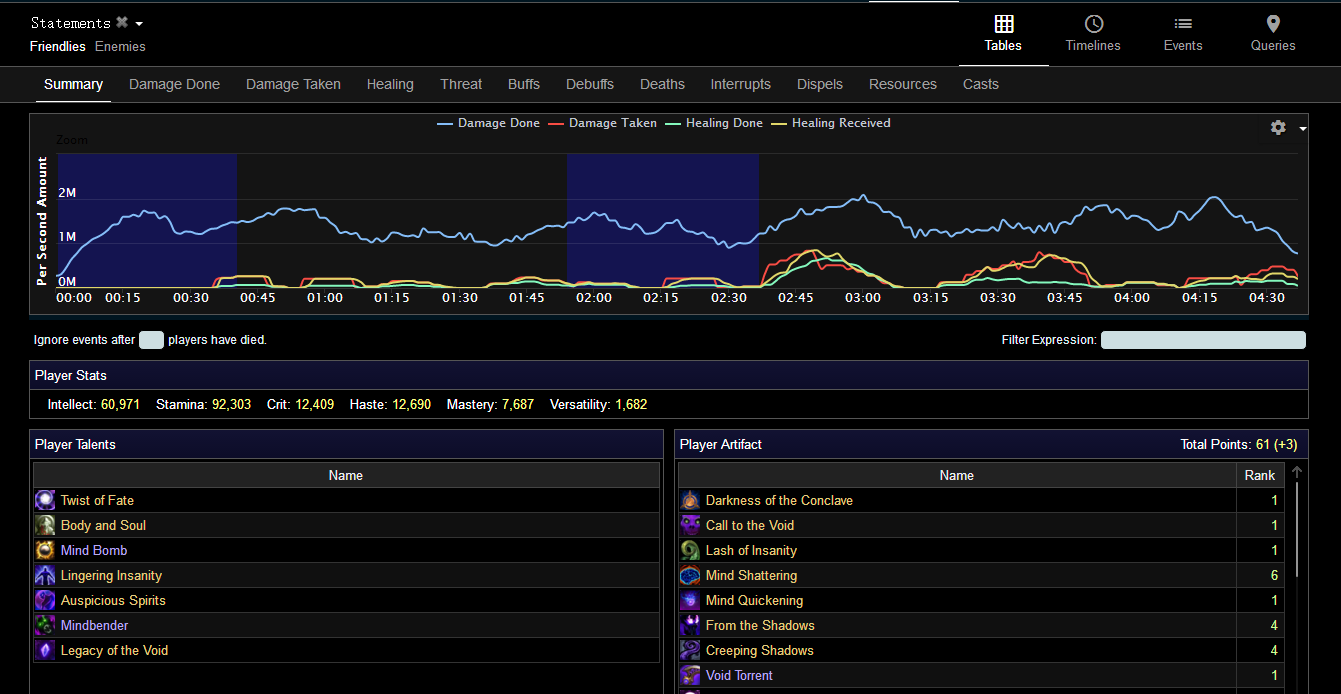Open the Void Torrent artifact link
Image resolution: width=1341 pixels, height=694 pixels.
point(739,675)
